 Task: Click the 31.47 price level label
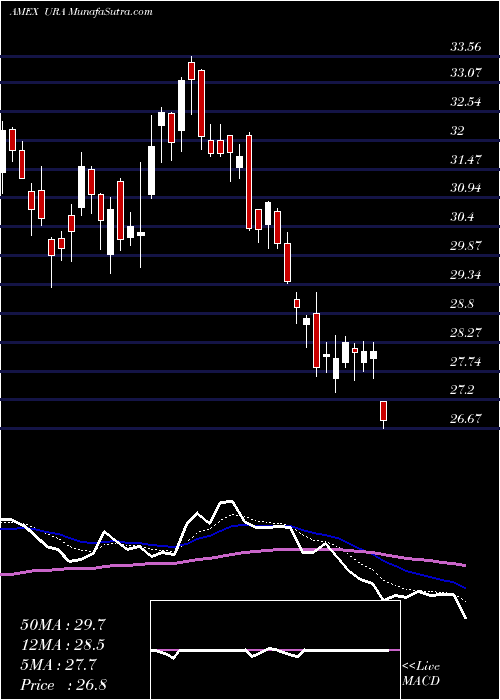pos(466,159)
